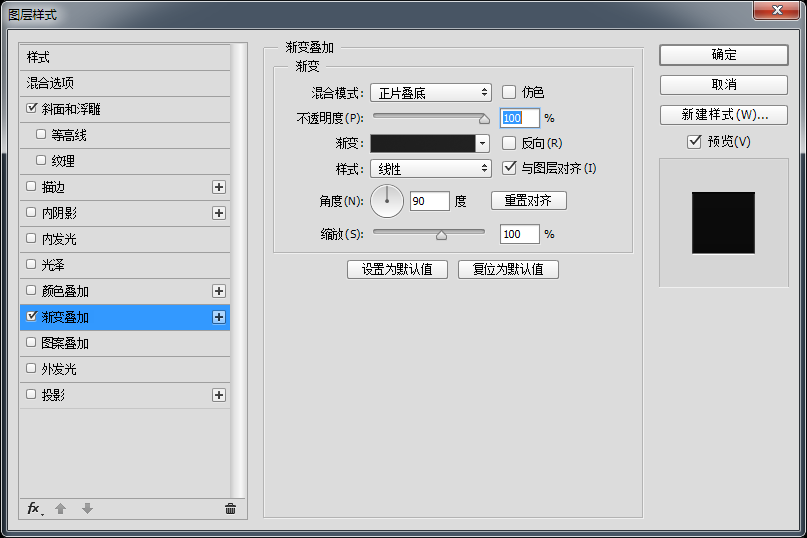Viewport: 807px width, 538px height.
Task: Click the 复位为默认值 button
Action: (x=508, y=269)
